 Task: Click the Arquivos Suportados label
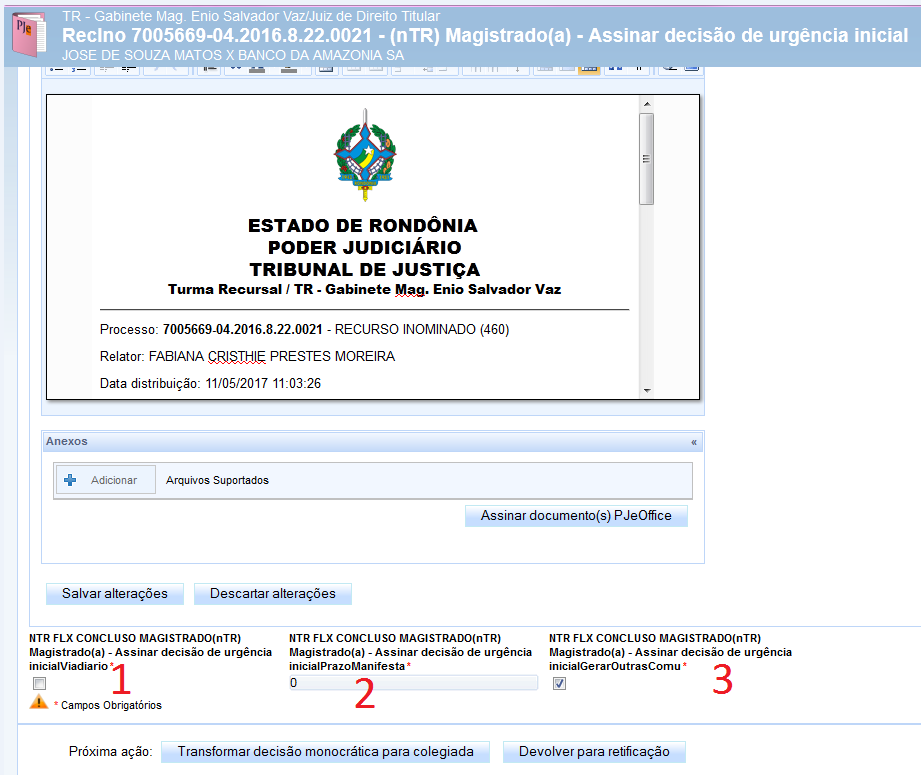[217, 480]
